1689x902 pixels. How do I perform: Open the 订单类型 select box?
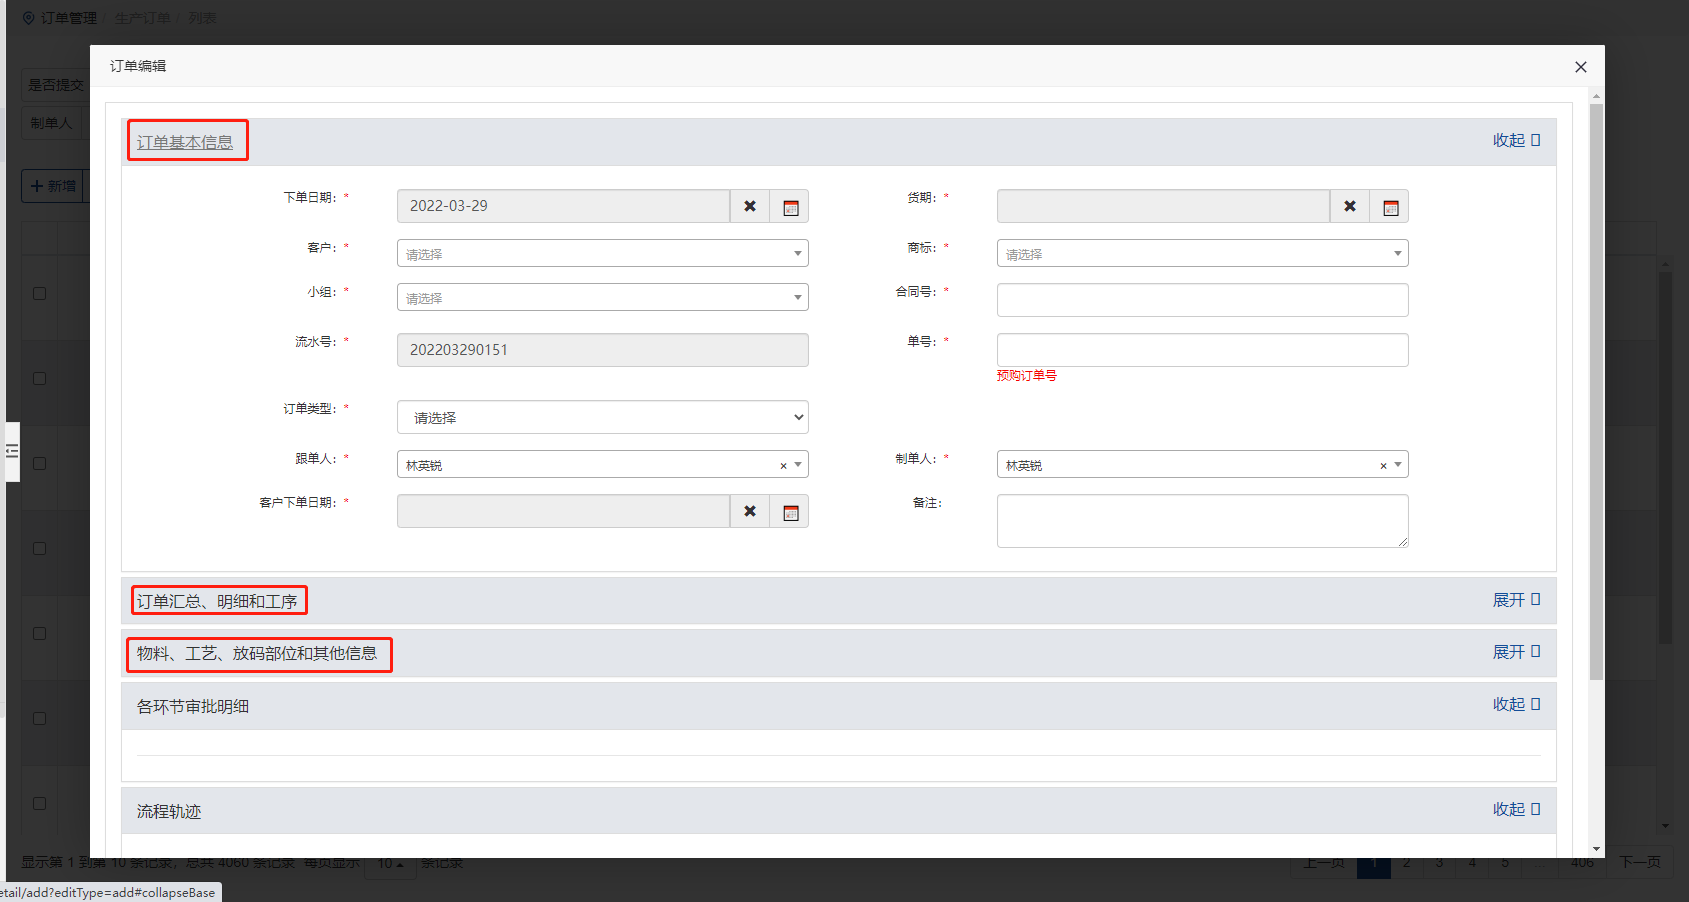click(x=602, y=418)
